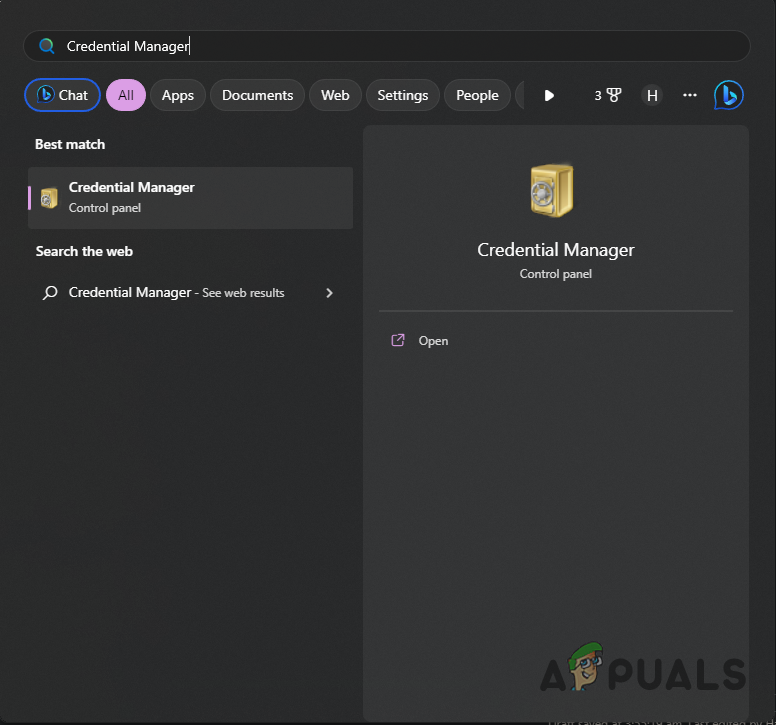Switch to the Apps filter tab

pos(178,95)
